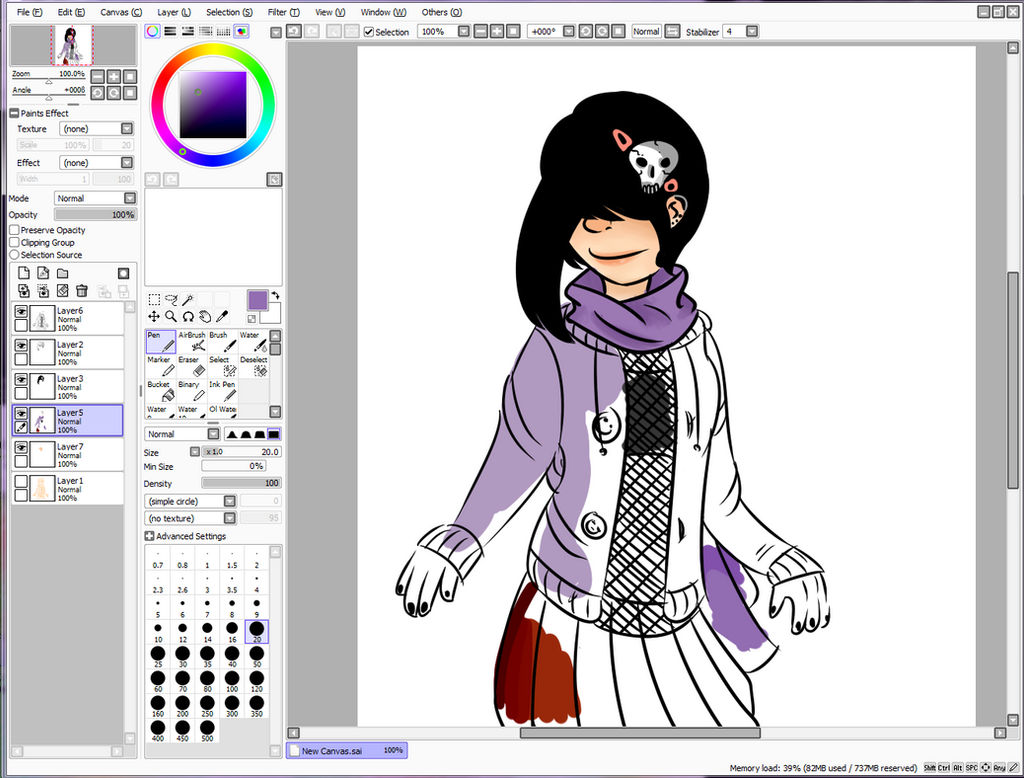Hide Layer3 with its eye icon
The width and height of the screenshot is (1024, 778).
(x=21, y=379)
